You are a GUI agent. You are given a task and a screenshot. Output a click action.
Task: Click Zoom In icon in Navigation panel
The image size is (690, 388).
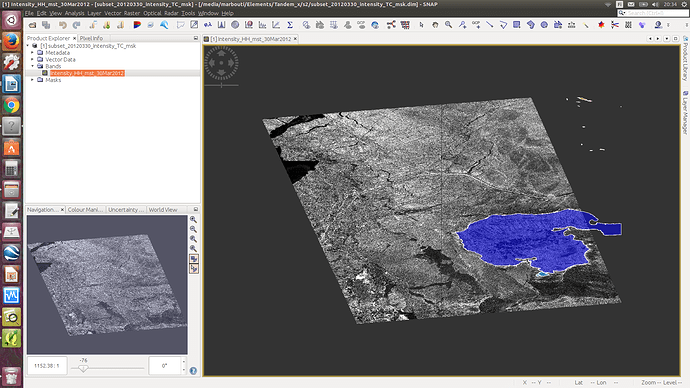click(x=193, y=219)
